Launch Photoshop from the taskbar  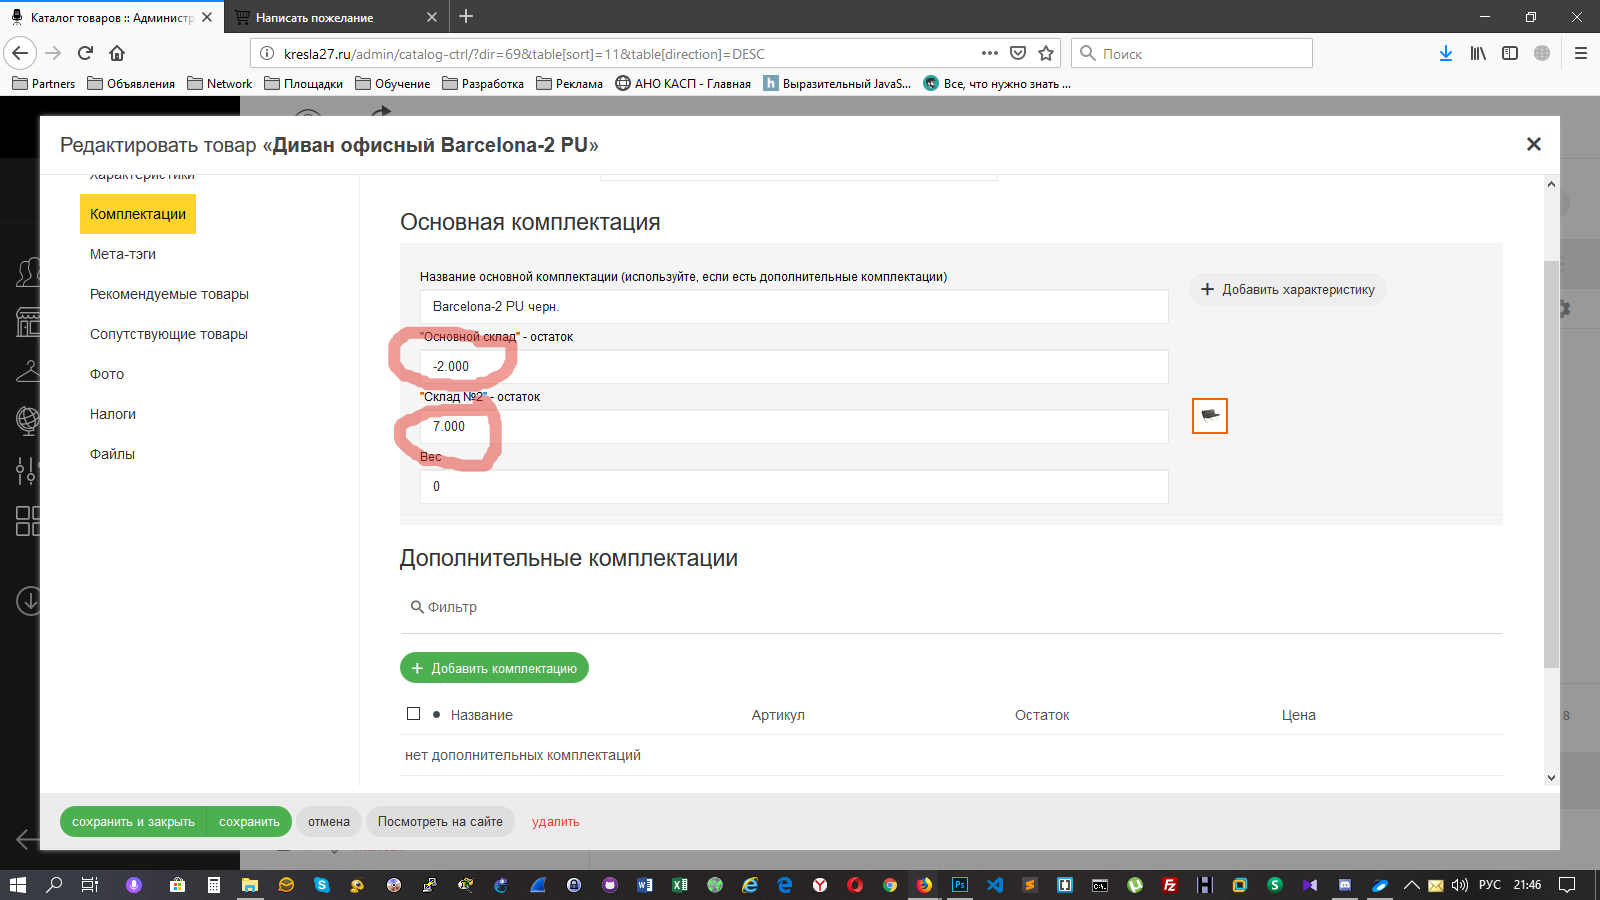tap(959, 885)
